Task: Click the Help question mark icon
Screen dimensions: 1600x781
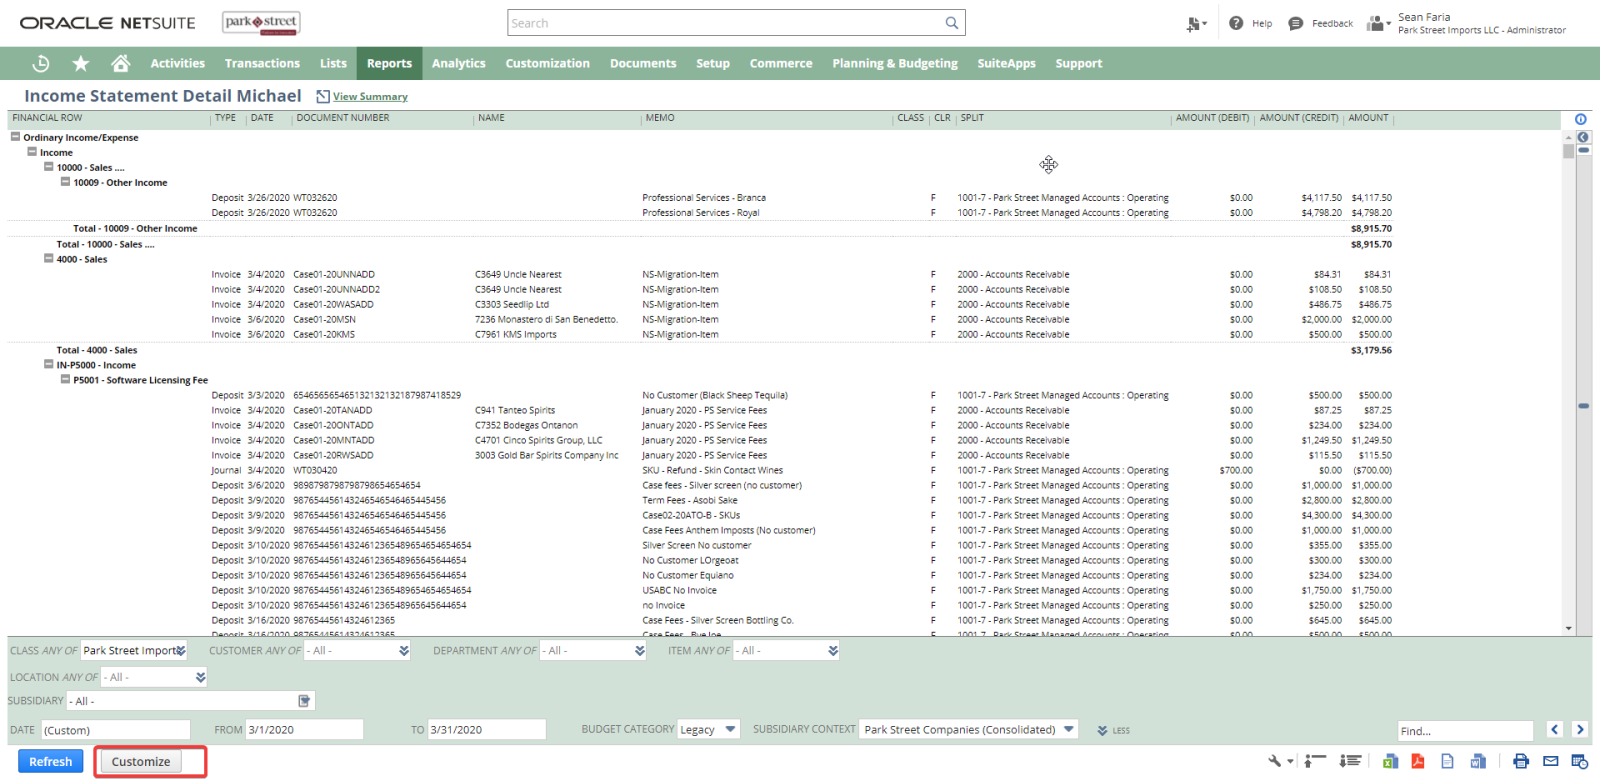Action: click(1236, 23)
